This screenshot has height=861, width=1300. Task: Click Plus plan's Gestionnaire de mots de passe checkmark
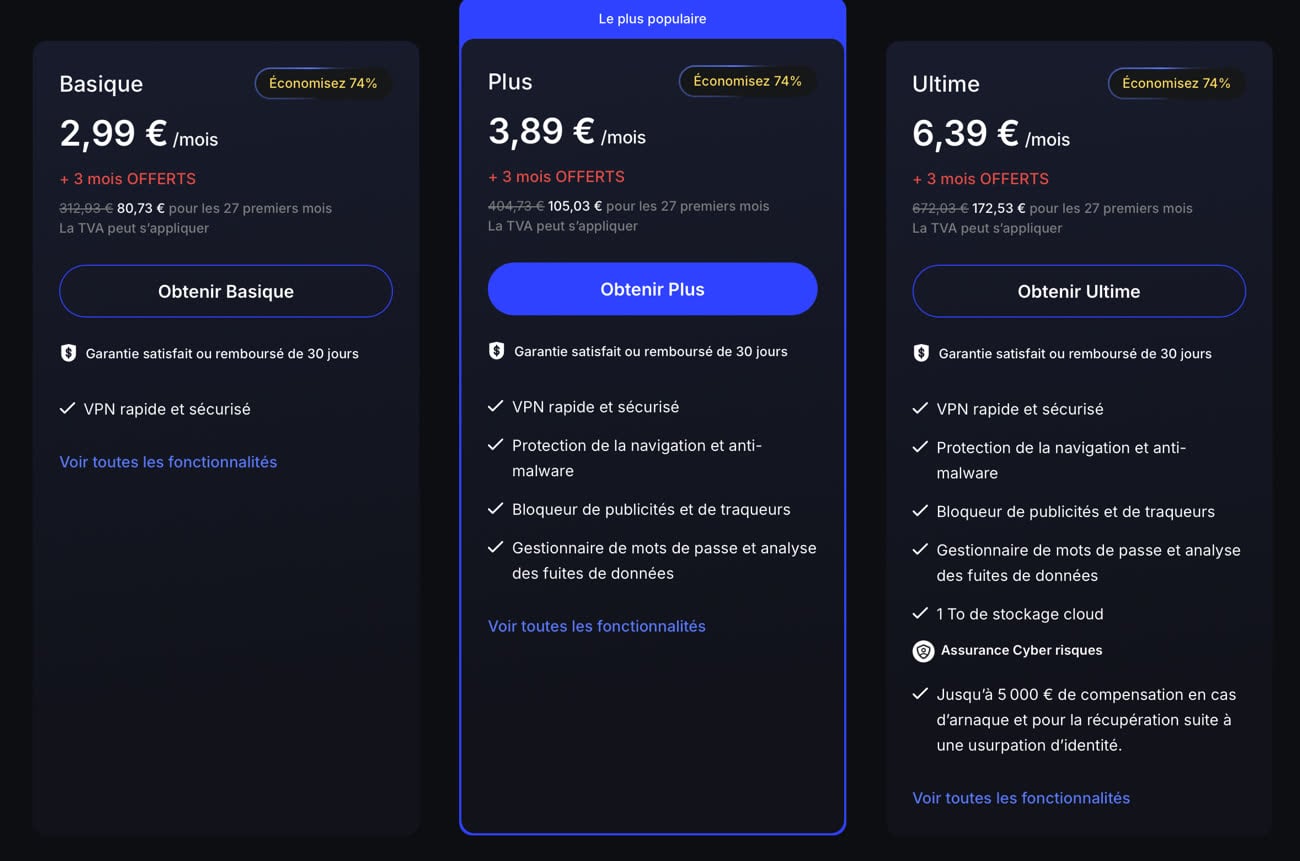[x=495, y=547]
